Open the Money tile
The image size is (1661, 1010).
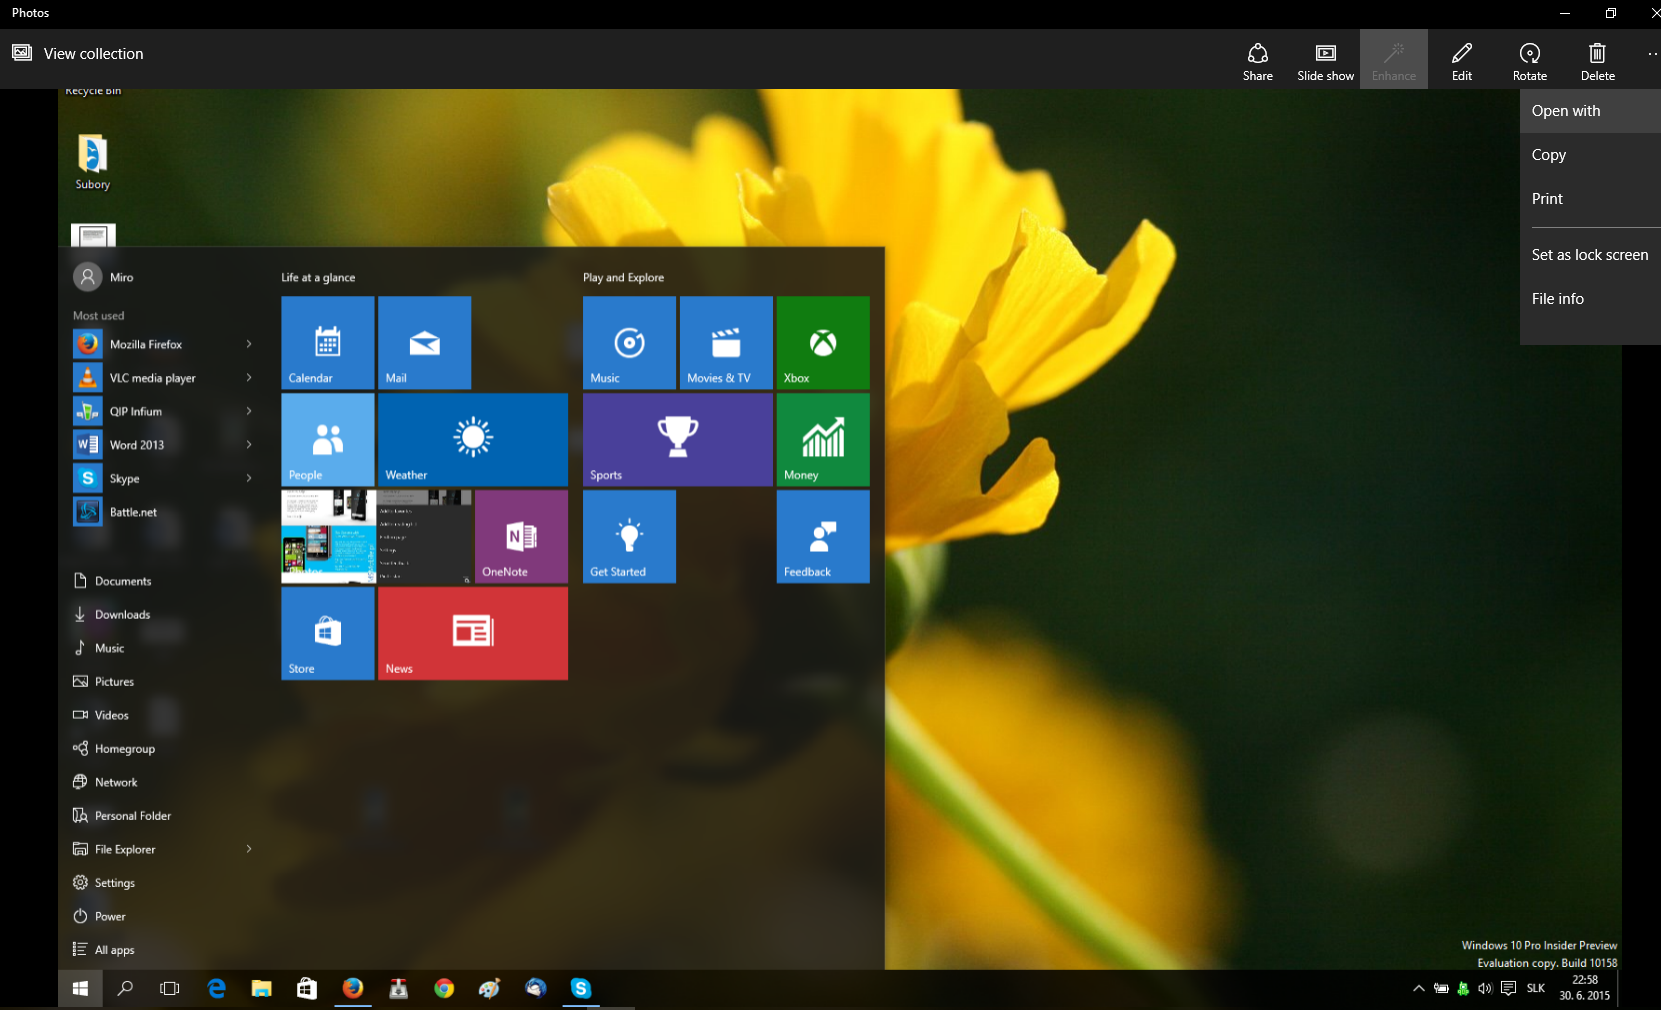(823, 440)
